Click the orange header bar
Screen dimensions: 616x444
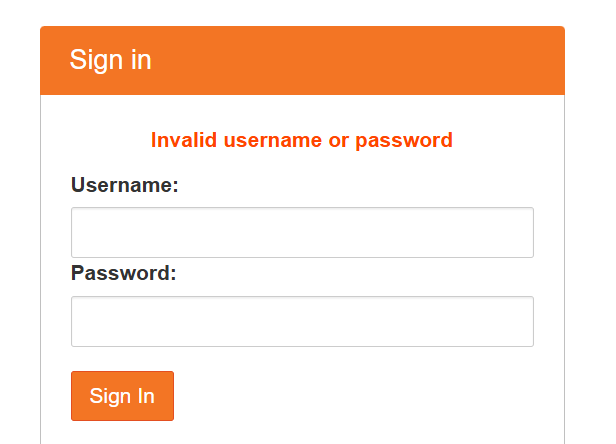click(302, 61)
